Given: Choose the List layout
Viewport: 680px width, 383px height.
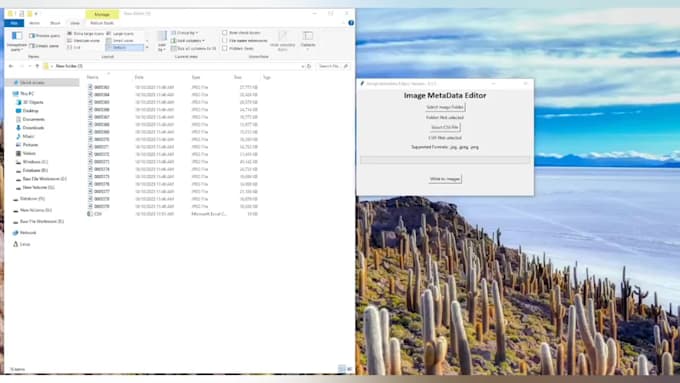Looking at the screenshot, I should tap(74, 47).
